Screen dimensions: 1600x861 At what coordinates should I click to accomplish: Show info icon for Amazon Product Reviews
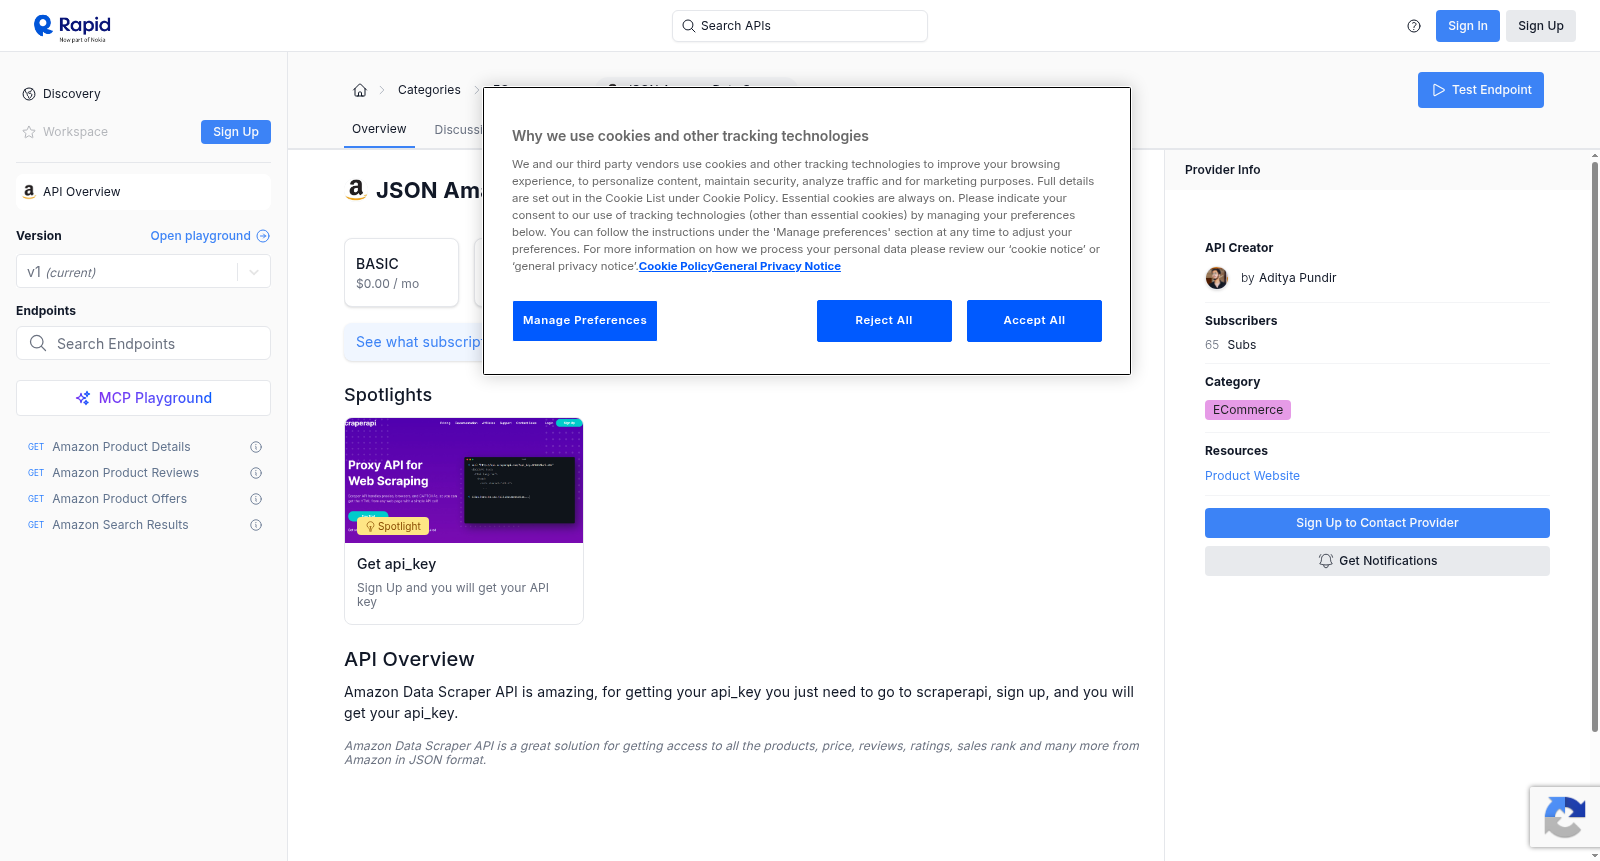[256, 473]
